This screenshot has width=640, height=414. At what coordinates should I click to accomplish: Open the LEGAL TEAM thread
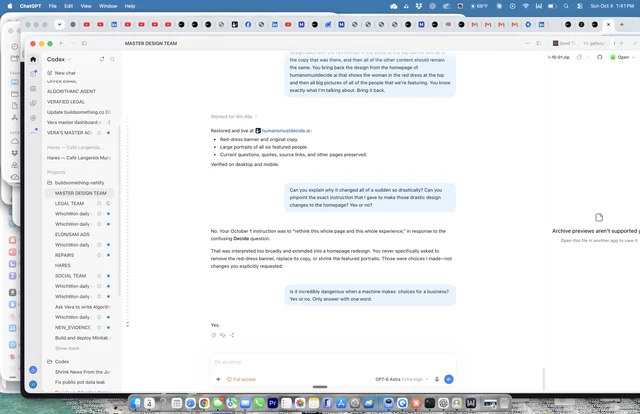tap(69, 203)
